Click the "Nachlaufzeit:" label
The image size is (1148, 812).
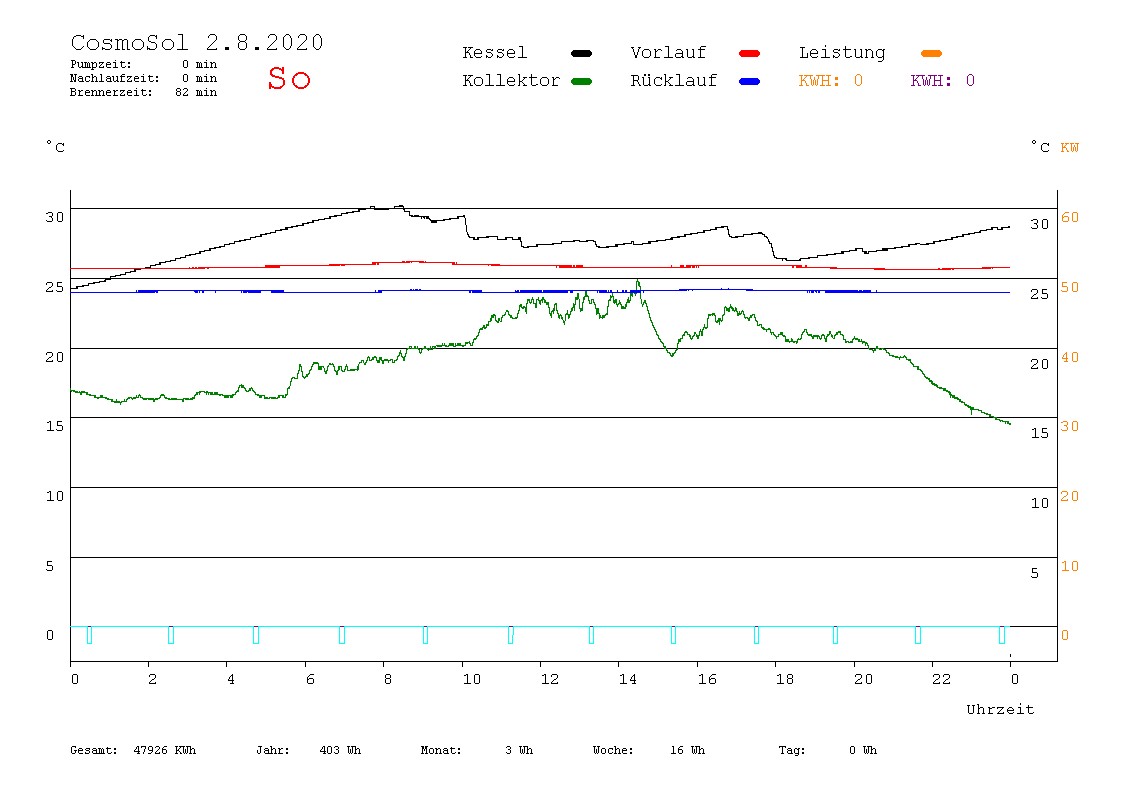114,78
